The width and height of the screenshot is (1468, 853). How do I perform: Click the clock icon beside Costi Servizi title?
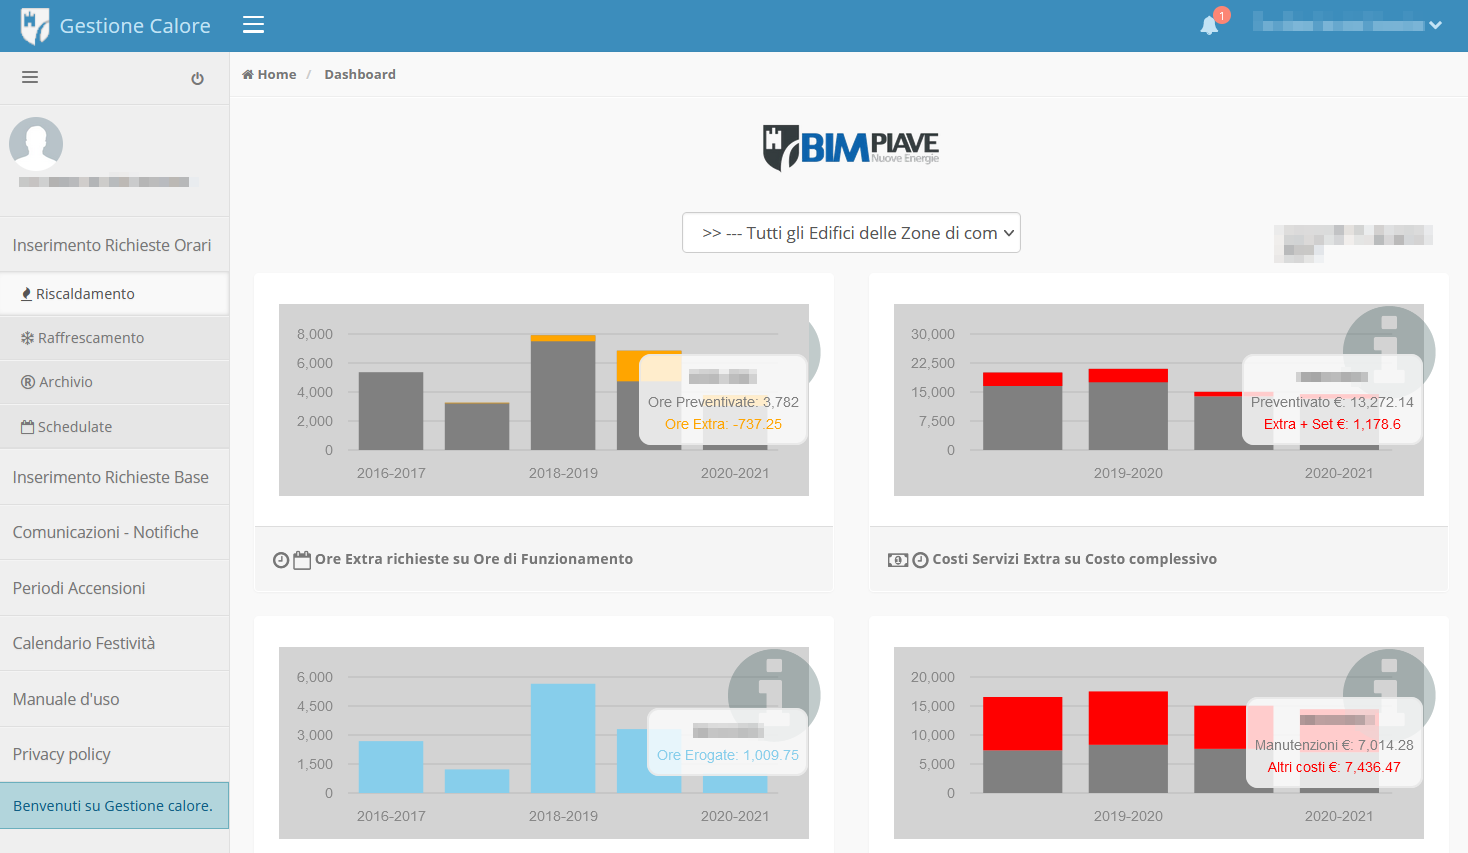920,560
